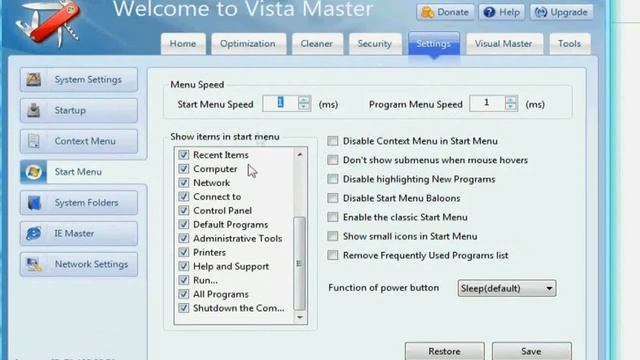Uncheck the Administrative Tools checkbox
The image size is (640, 360).
[184, 238]
